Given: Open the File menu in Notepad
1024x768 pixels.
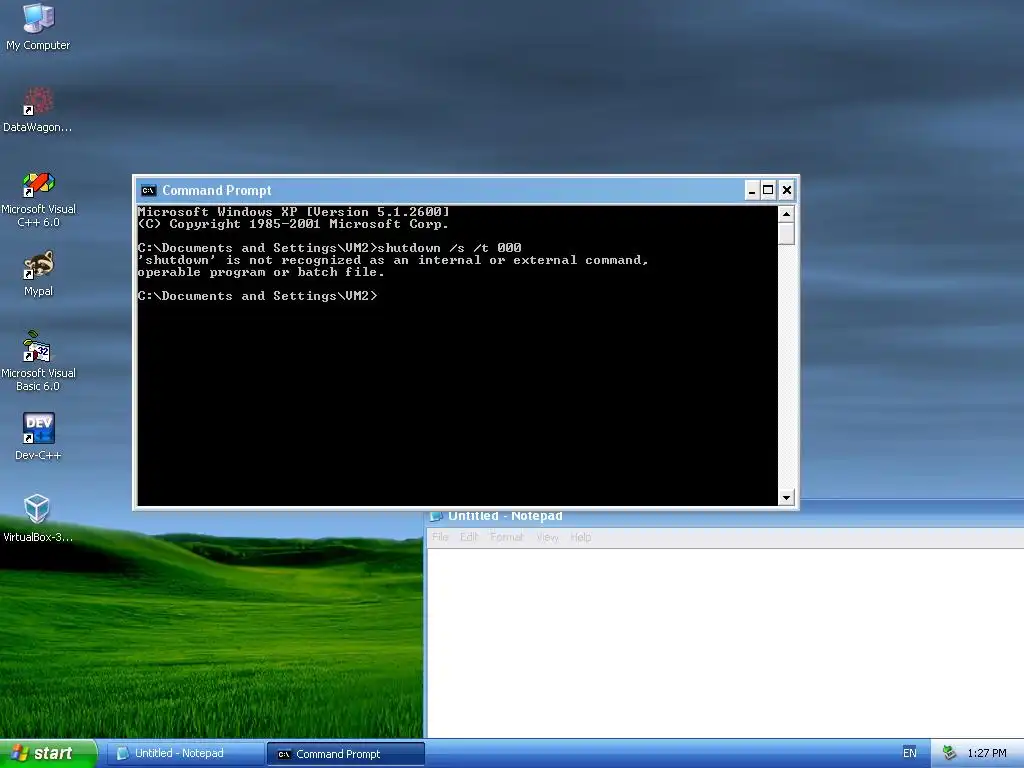Looking at the screenshot, I should (x=440, y=537).
